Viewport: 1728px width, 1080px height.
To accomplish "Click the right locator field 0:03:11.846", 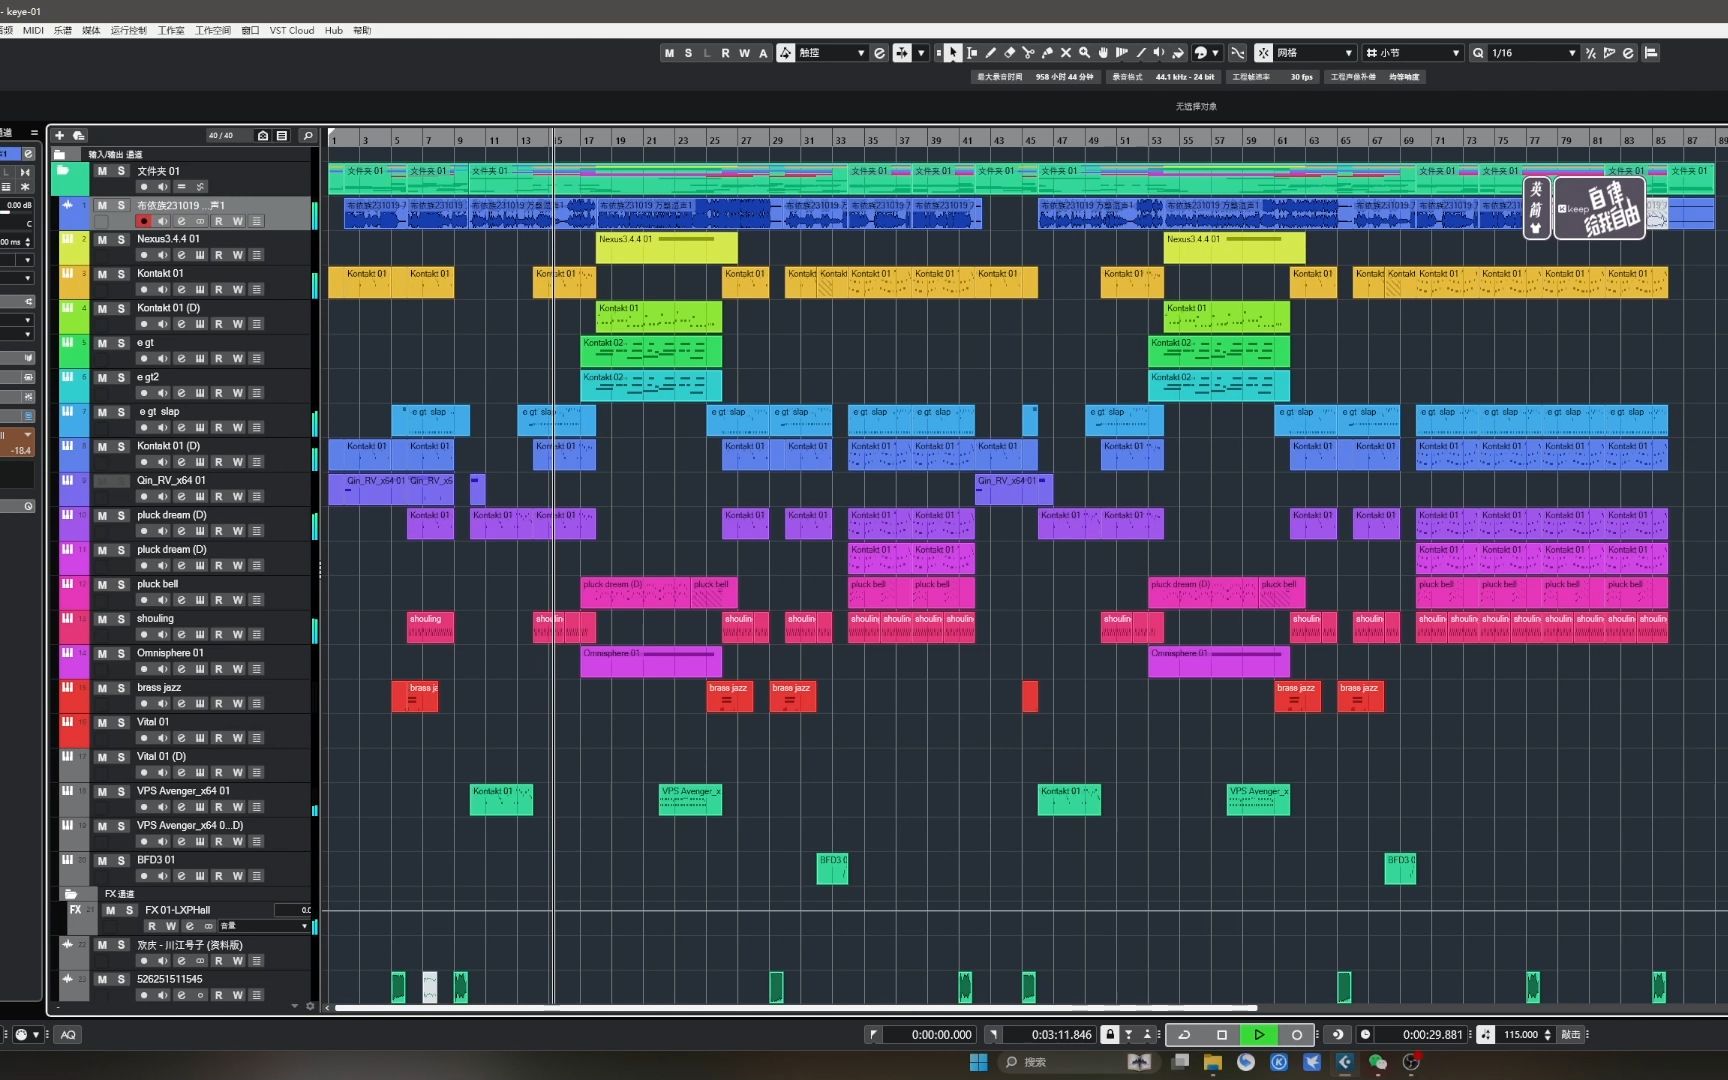I will pos(1051,1035).
